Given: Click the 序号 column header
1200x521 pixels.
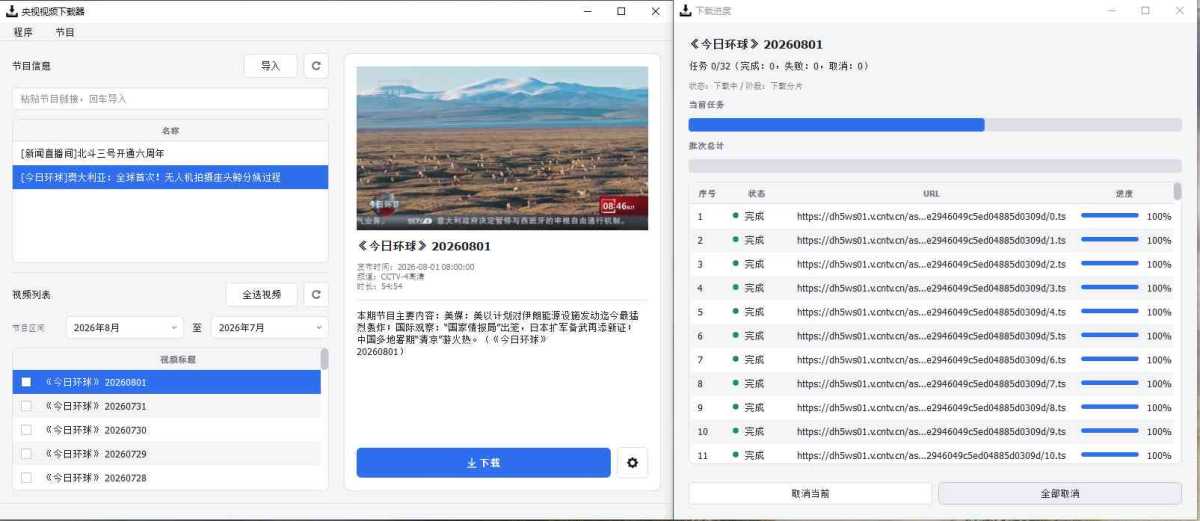Looking at the screenshot, I should (x=706, y=194).
